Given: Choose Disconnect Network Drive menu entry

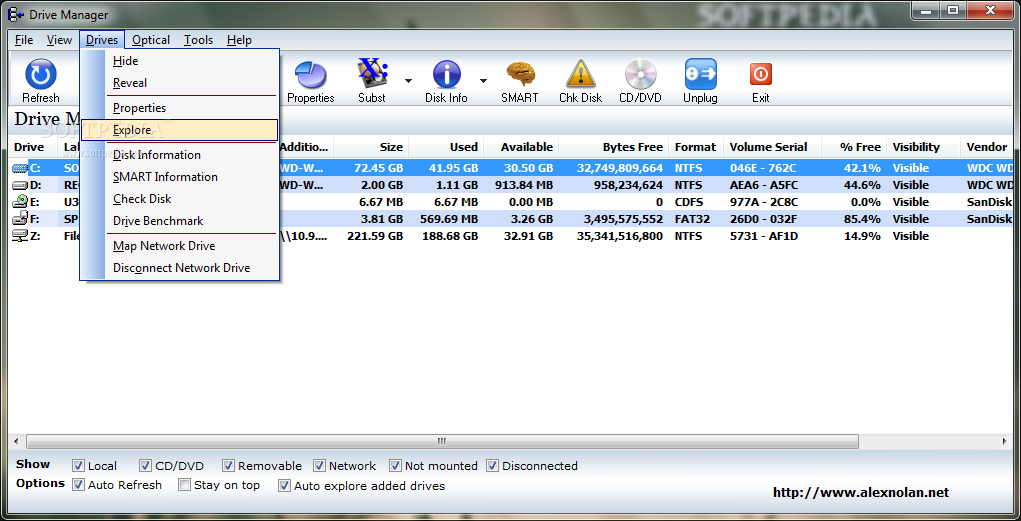Looking at the screenshot, I should coord(180,268).
